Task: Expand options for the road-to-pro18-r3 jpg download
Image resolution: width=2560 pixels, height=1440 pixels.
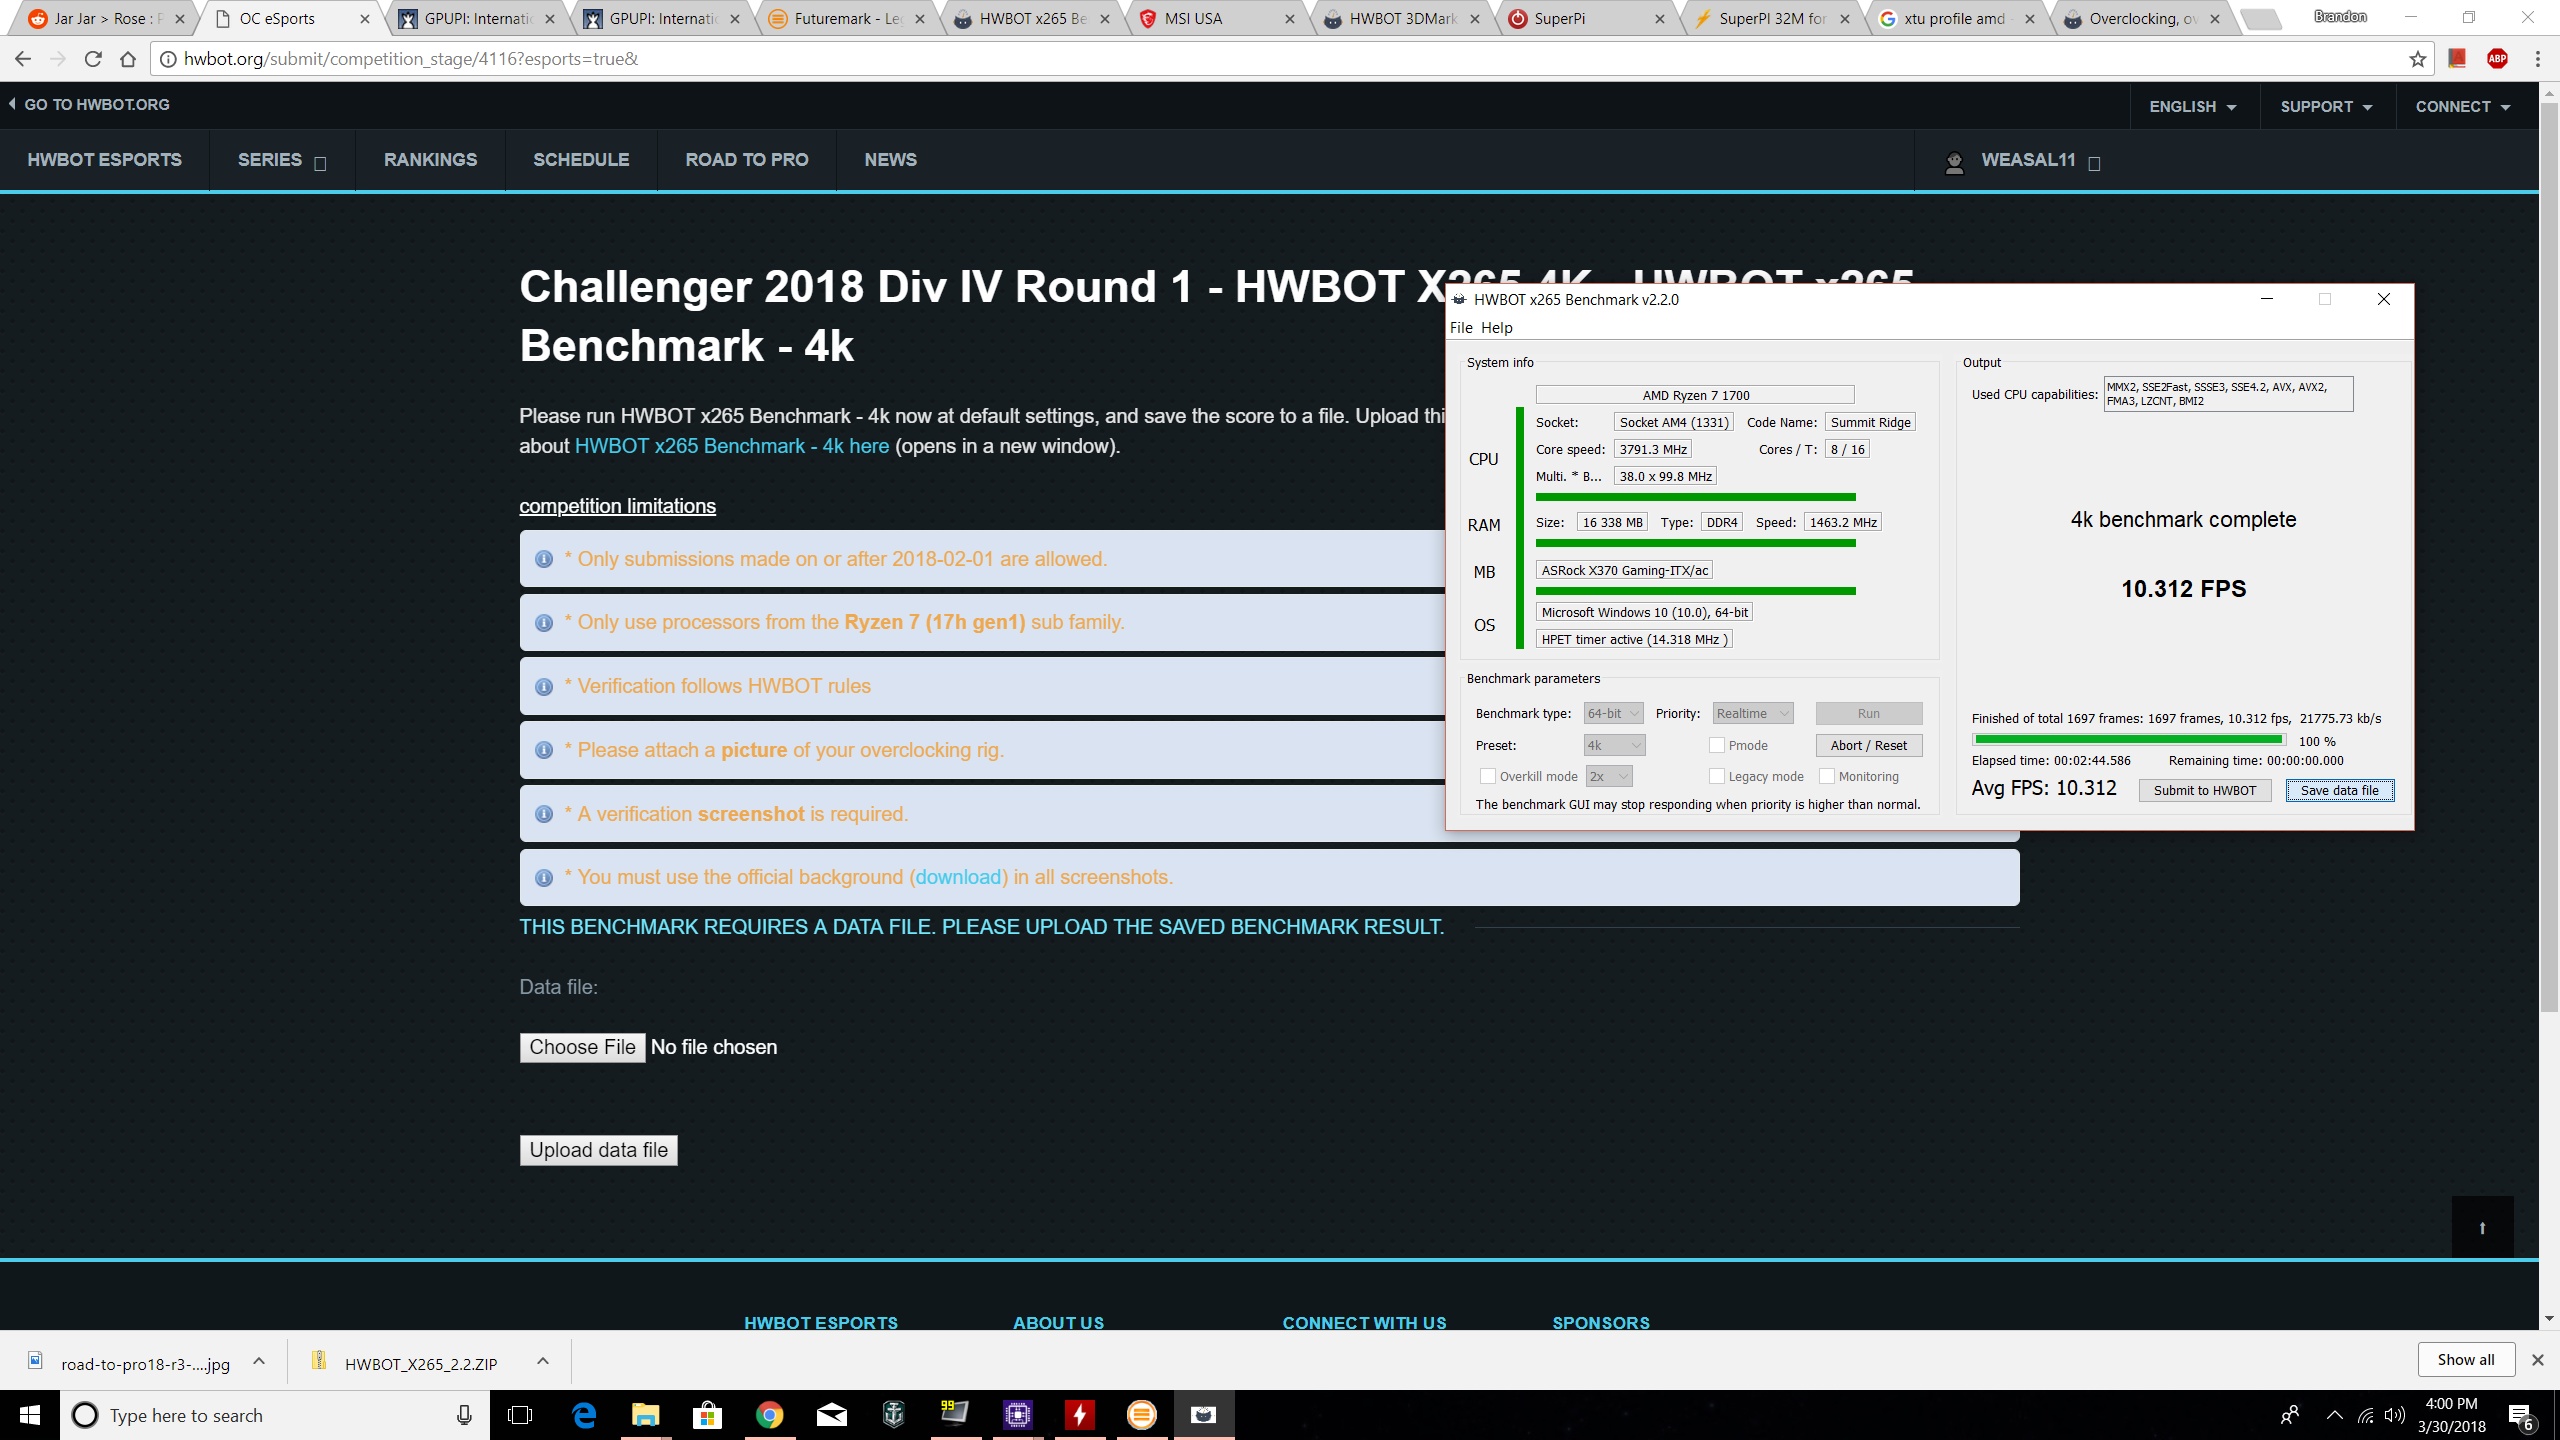Action: [x=259, y=1361]
